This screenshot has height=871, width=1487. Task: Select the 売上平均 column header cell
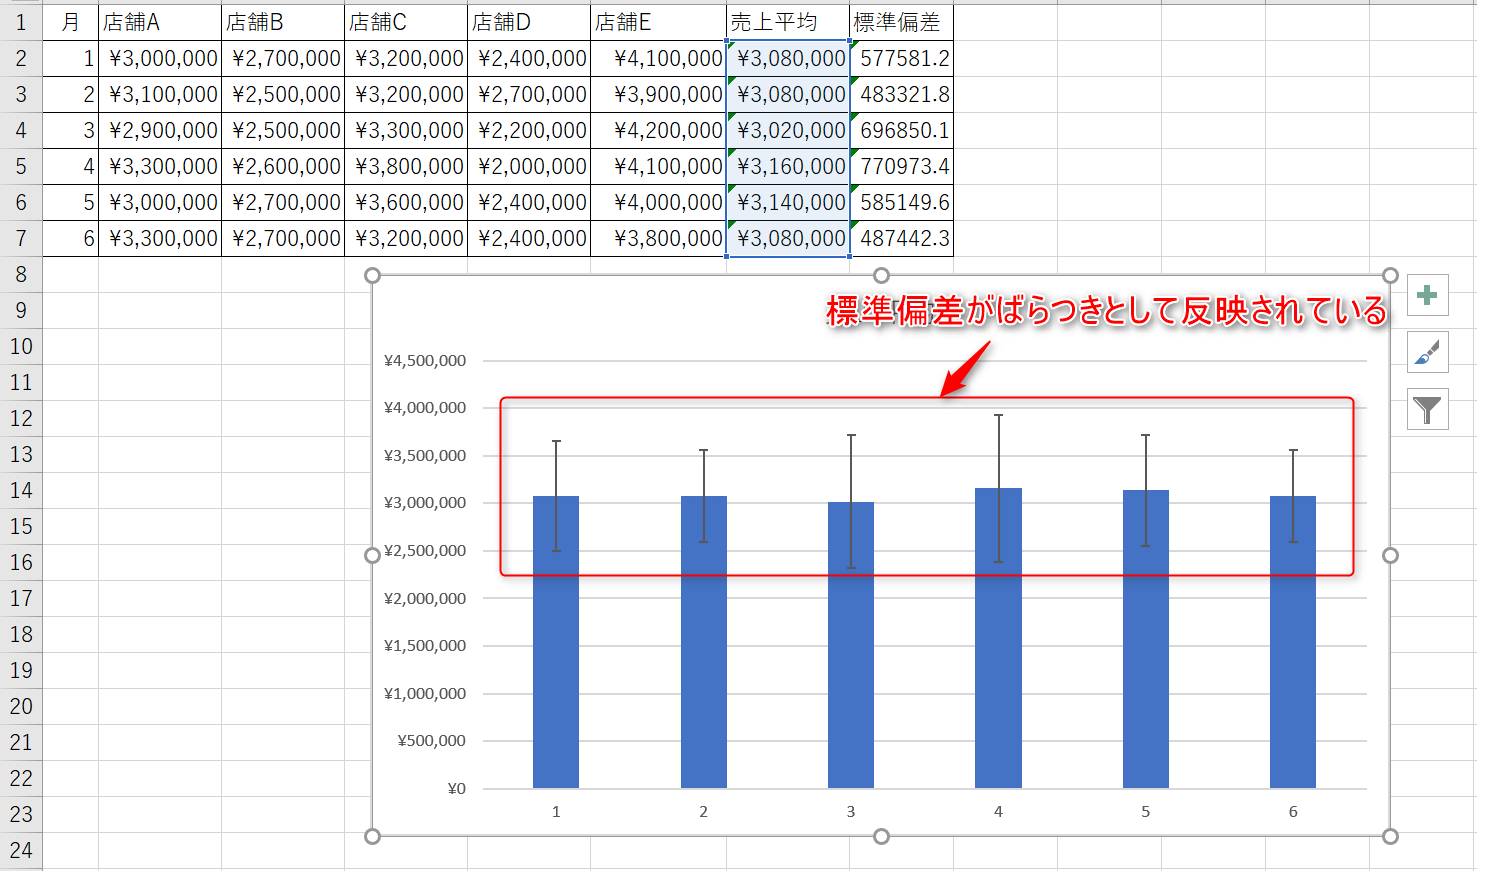click(787, 21)
